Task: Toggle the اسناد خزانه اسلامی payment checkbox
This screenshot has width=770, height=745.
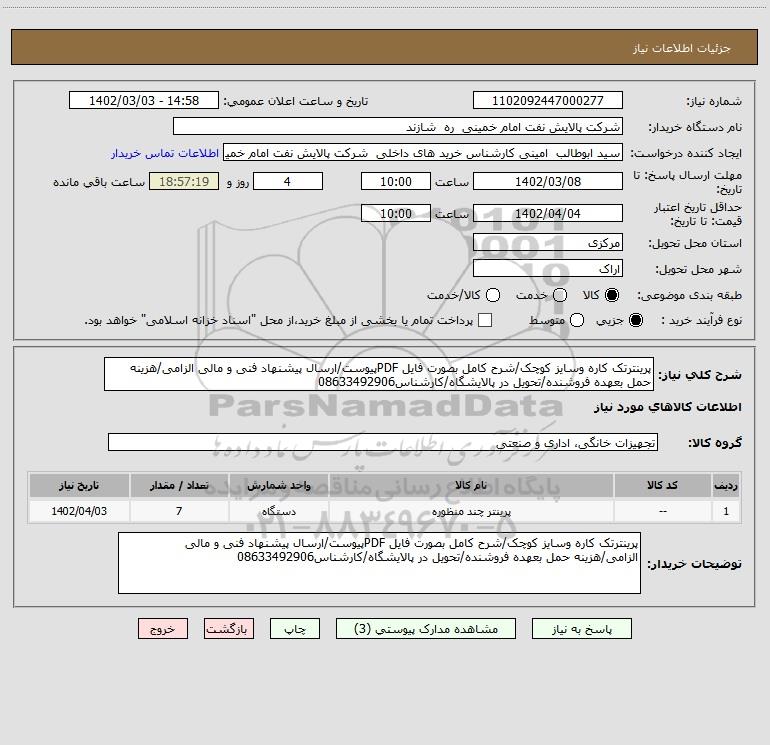Action: coord(485,320)
